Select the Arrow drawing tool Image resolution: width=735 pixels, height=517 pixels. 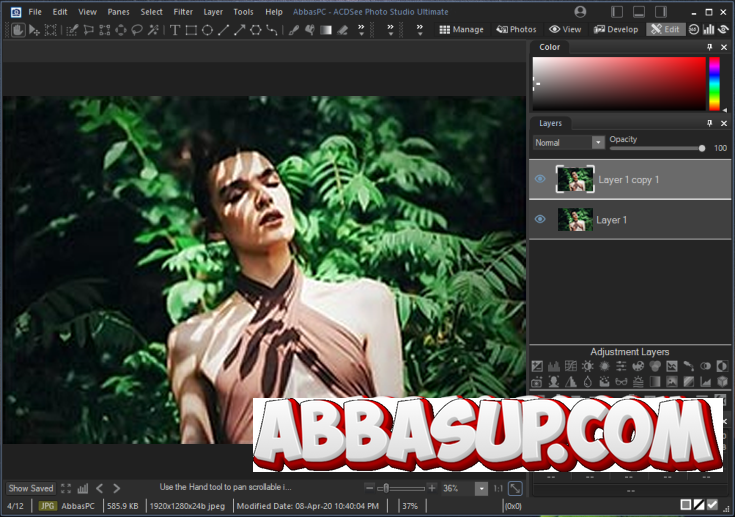239,30
